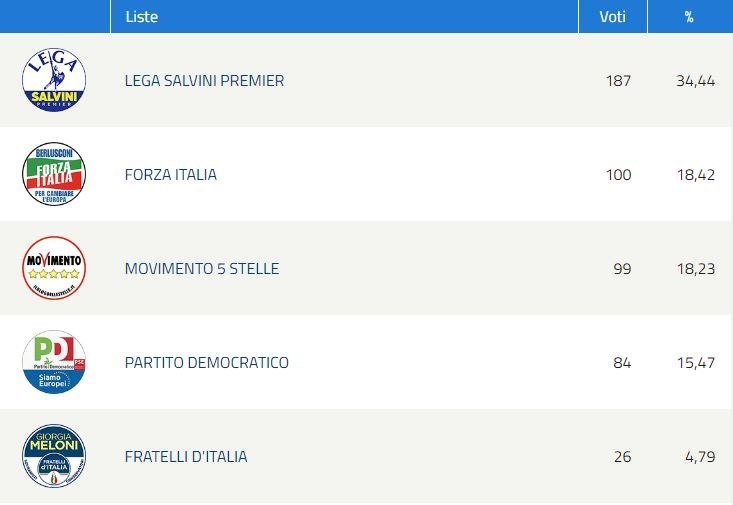Open the Partito Democratico logo
The height and width of the screenshot is (505, 733).
tap(54, 362)
